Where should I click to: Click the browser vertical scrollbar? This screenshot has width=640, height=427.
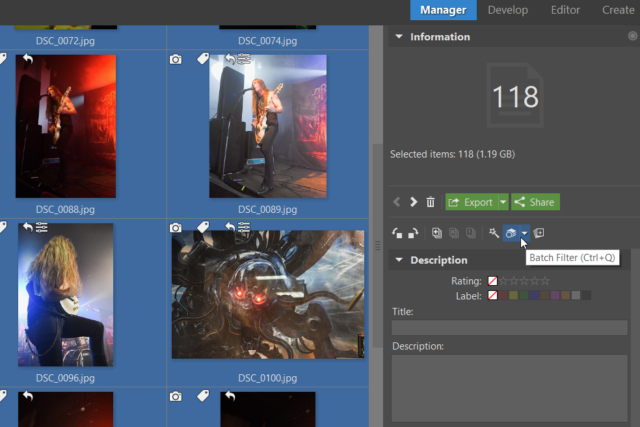click(x=378, y=245)
